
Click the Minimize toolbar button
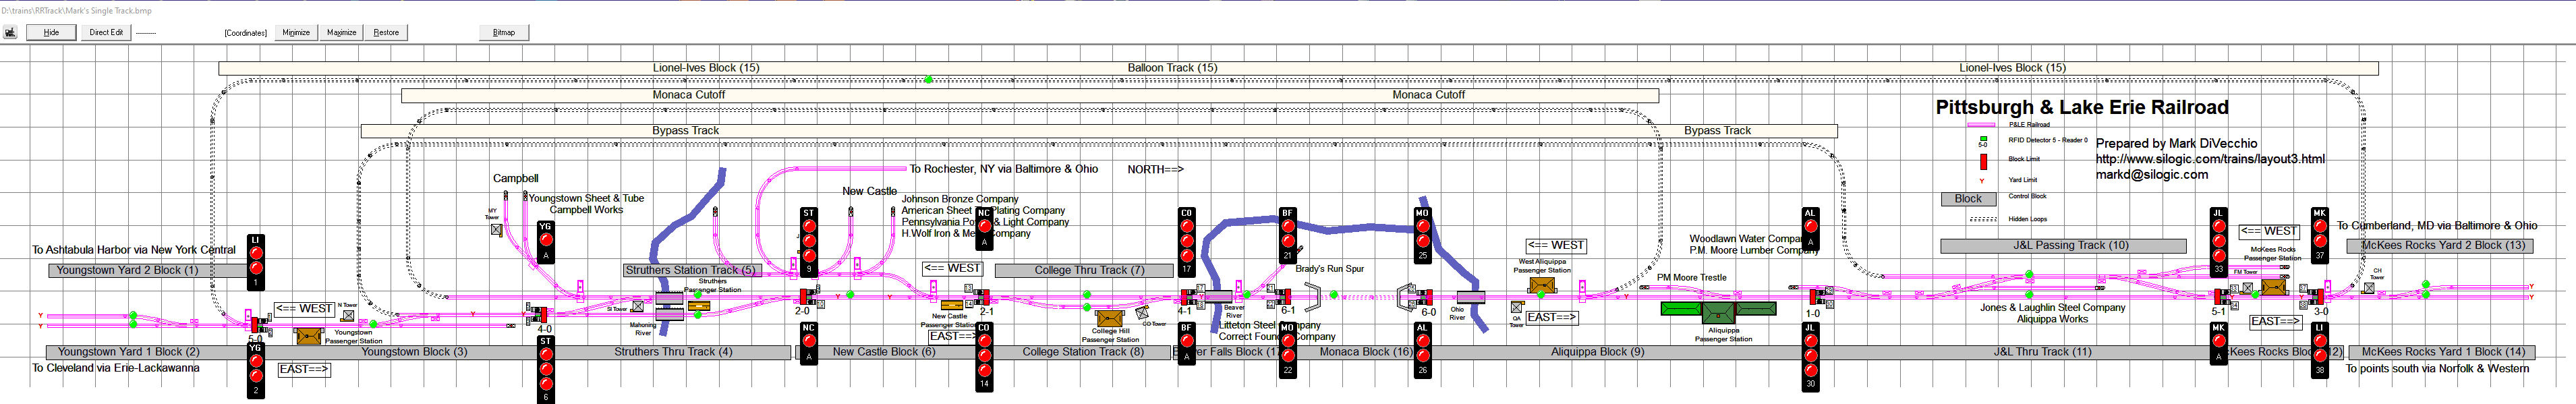296,32
